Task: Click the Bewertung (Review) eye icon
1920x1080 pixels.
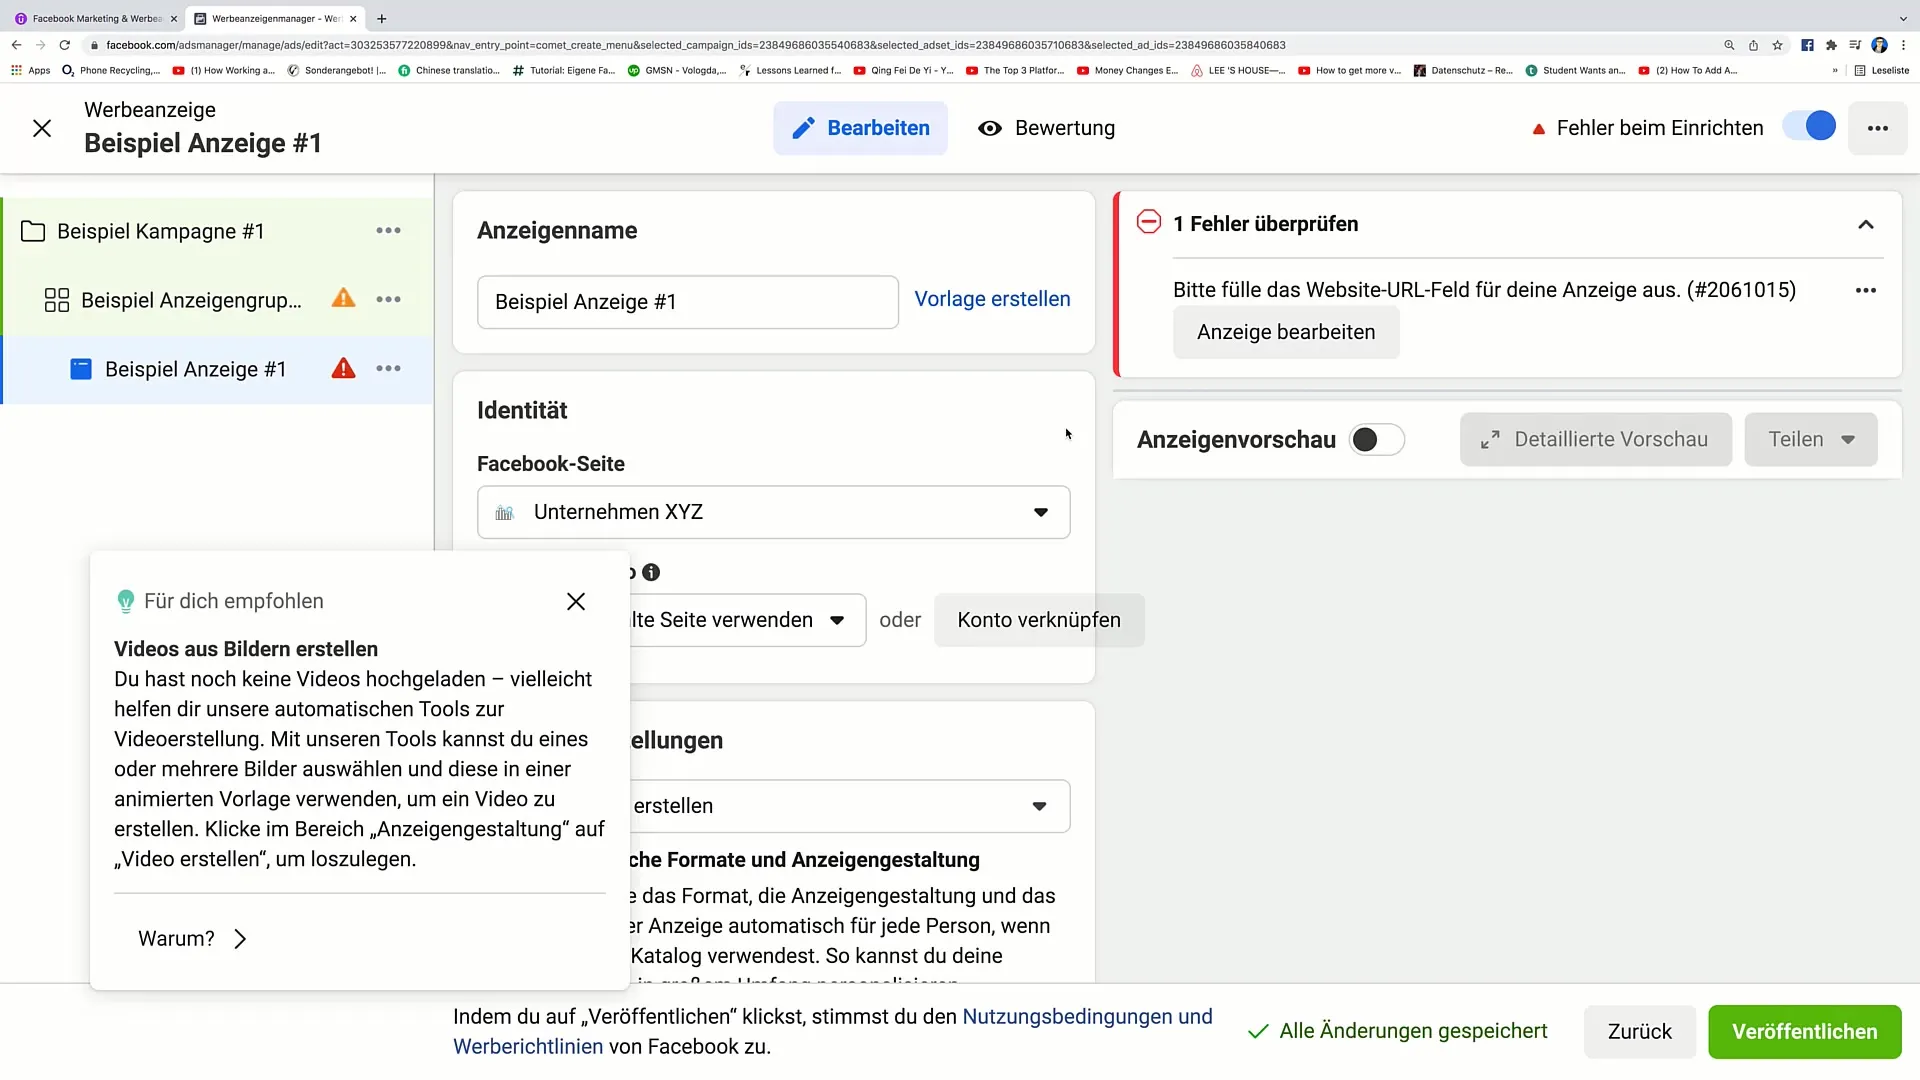Action: (990, 128)
